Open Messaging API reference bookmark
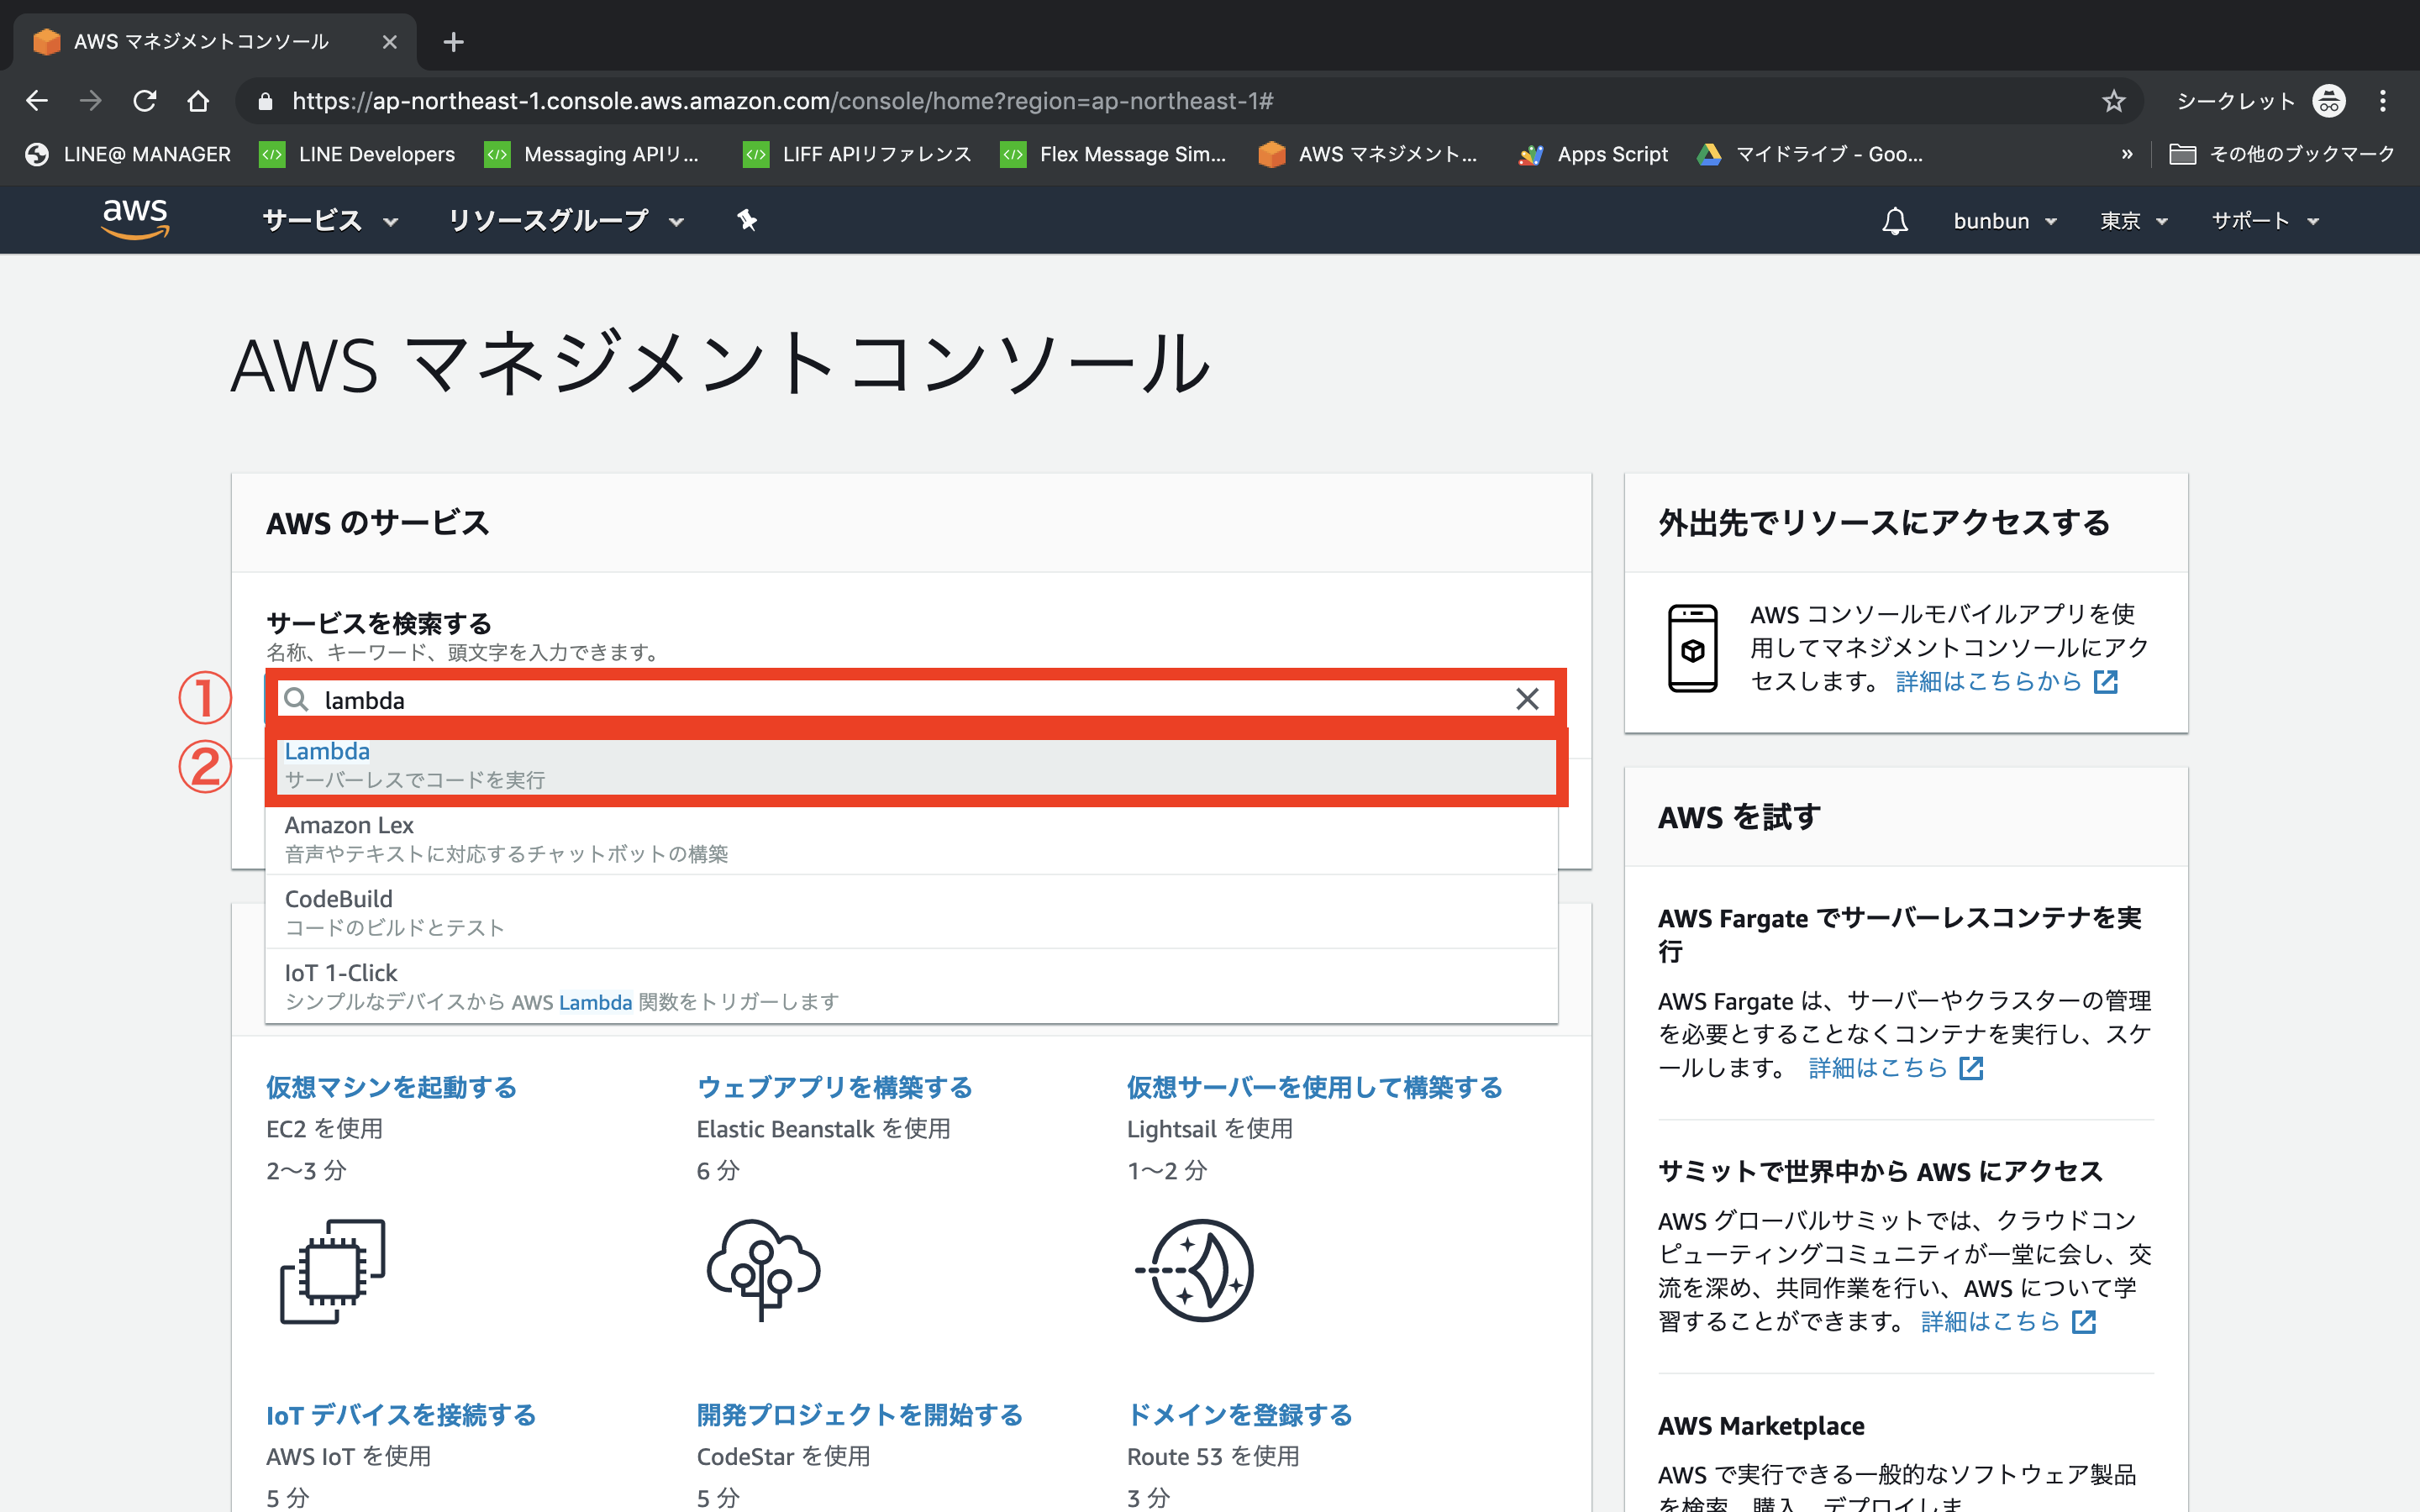The height and width of the screenshot is (1512, 2420). point(592,154)
